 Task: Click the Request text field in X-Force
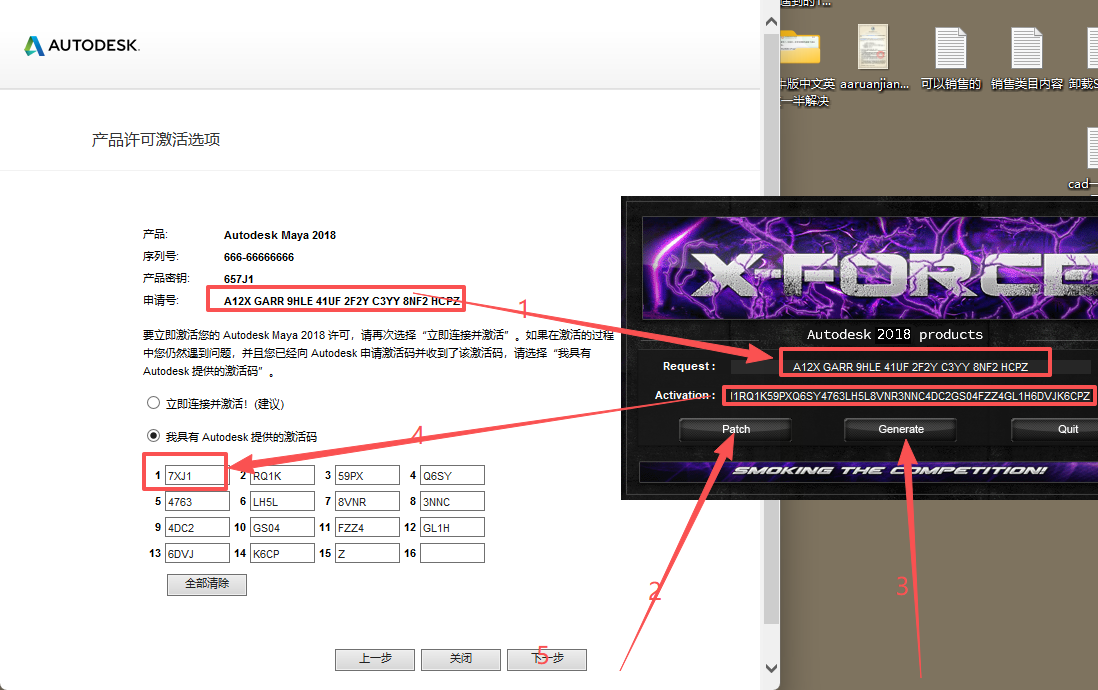pos(910,366)
